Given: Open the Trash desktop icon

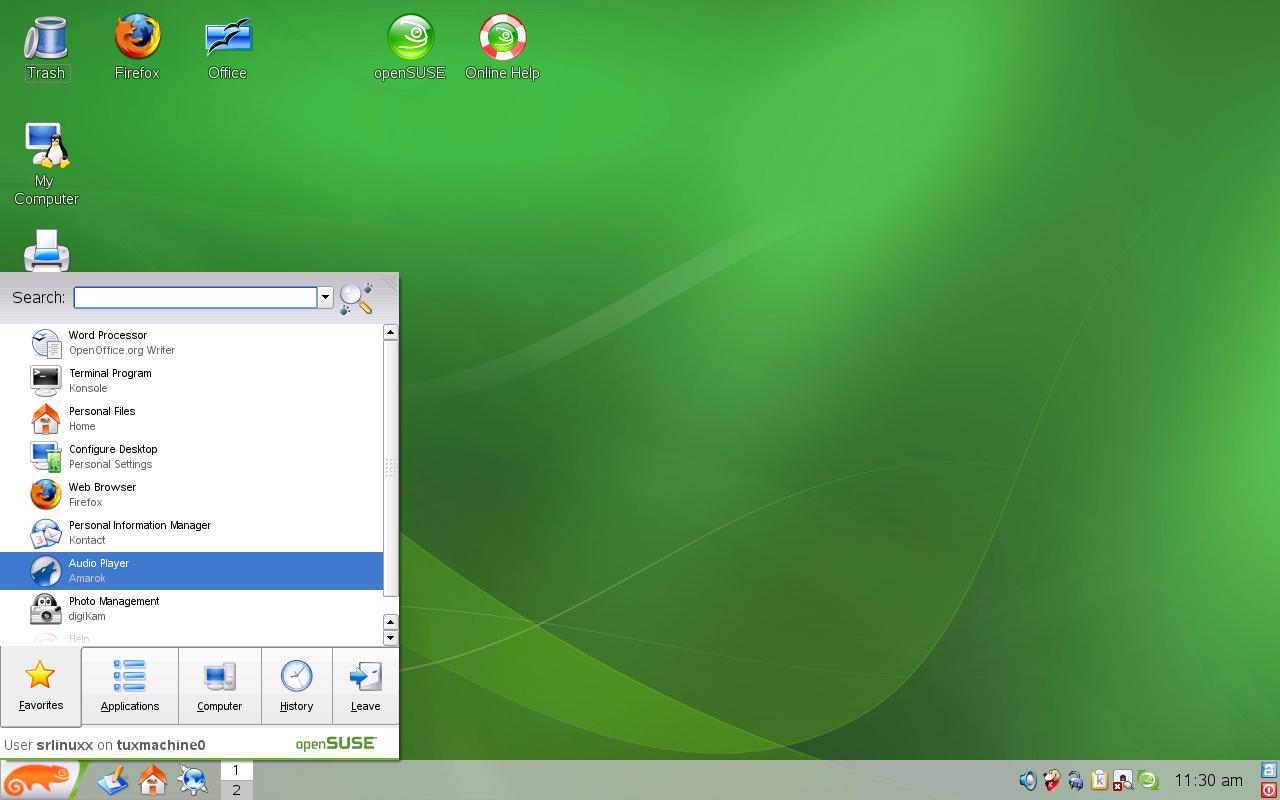Looking at the screenshot, I should pyautogui.click(x=46, y=47).
